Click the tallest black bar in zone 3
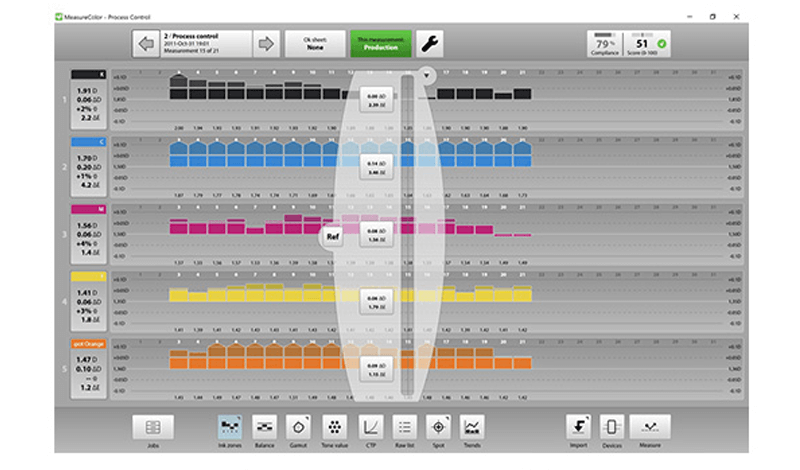Viewport: 800px width, 470px height. [178, 87]
